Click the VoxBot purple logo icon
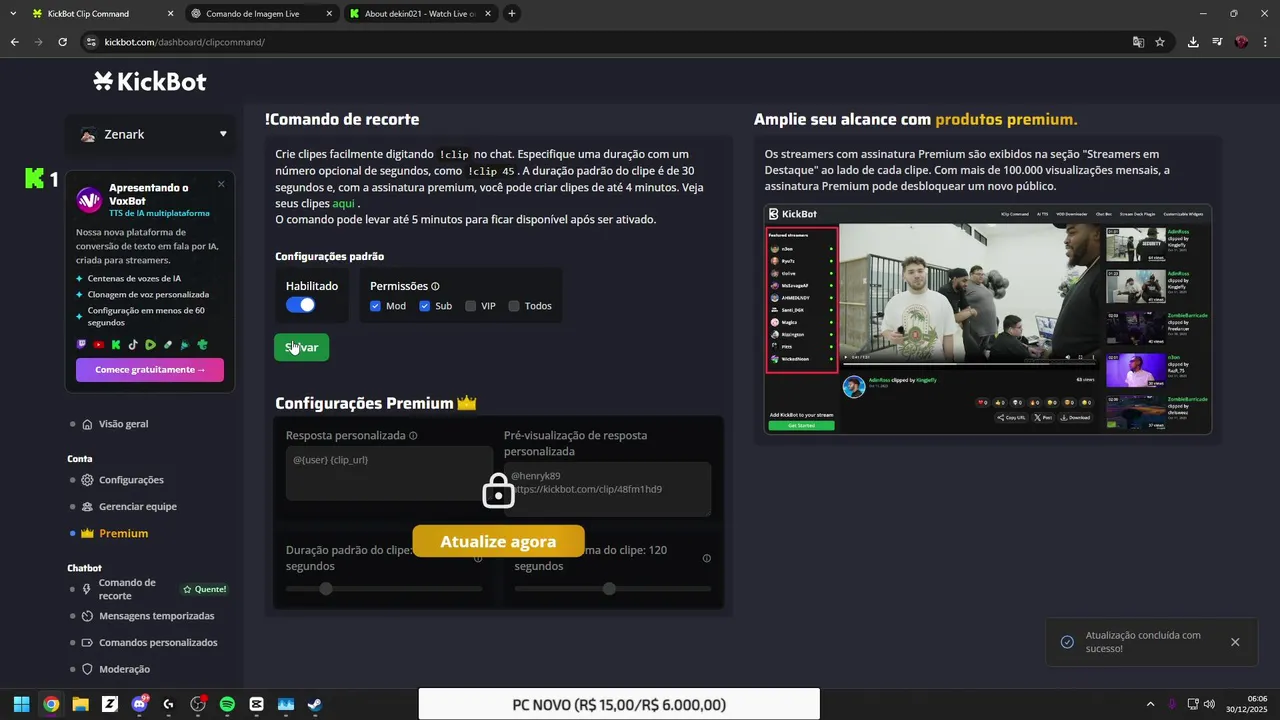The image size is (1280, 720). pyautogui.click(x=89, y=200)
